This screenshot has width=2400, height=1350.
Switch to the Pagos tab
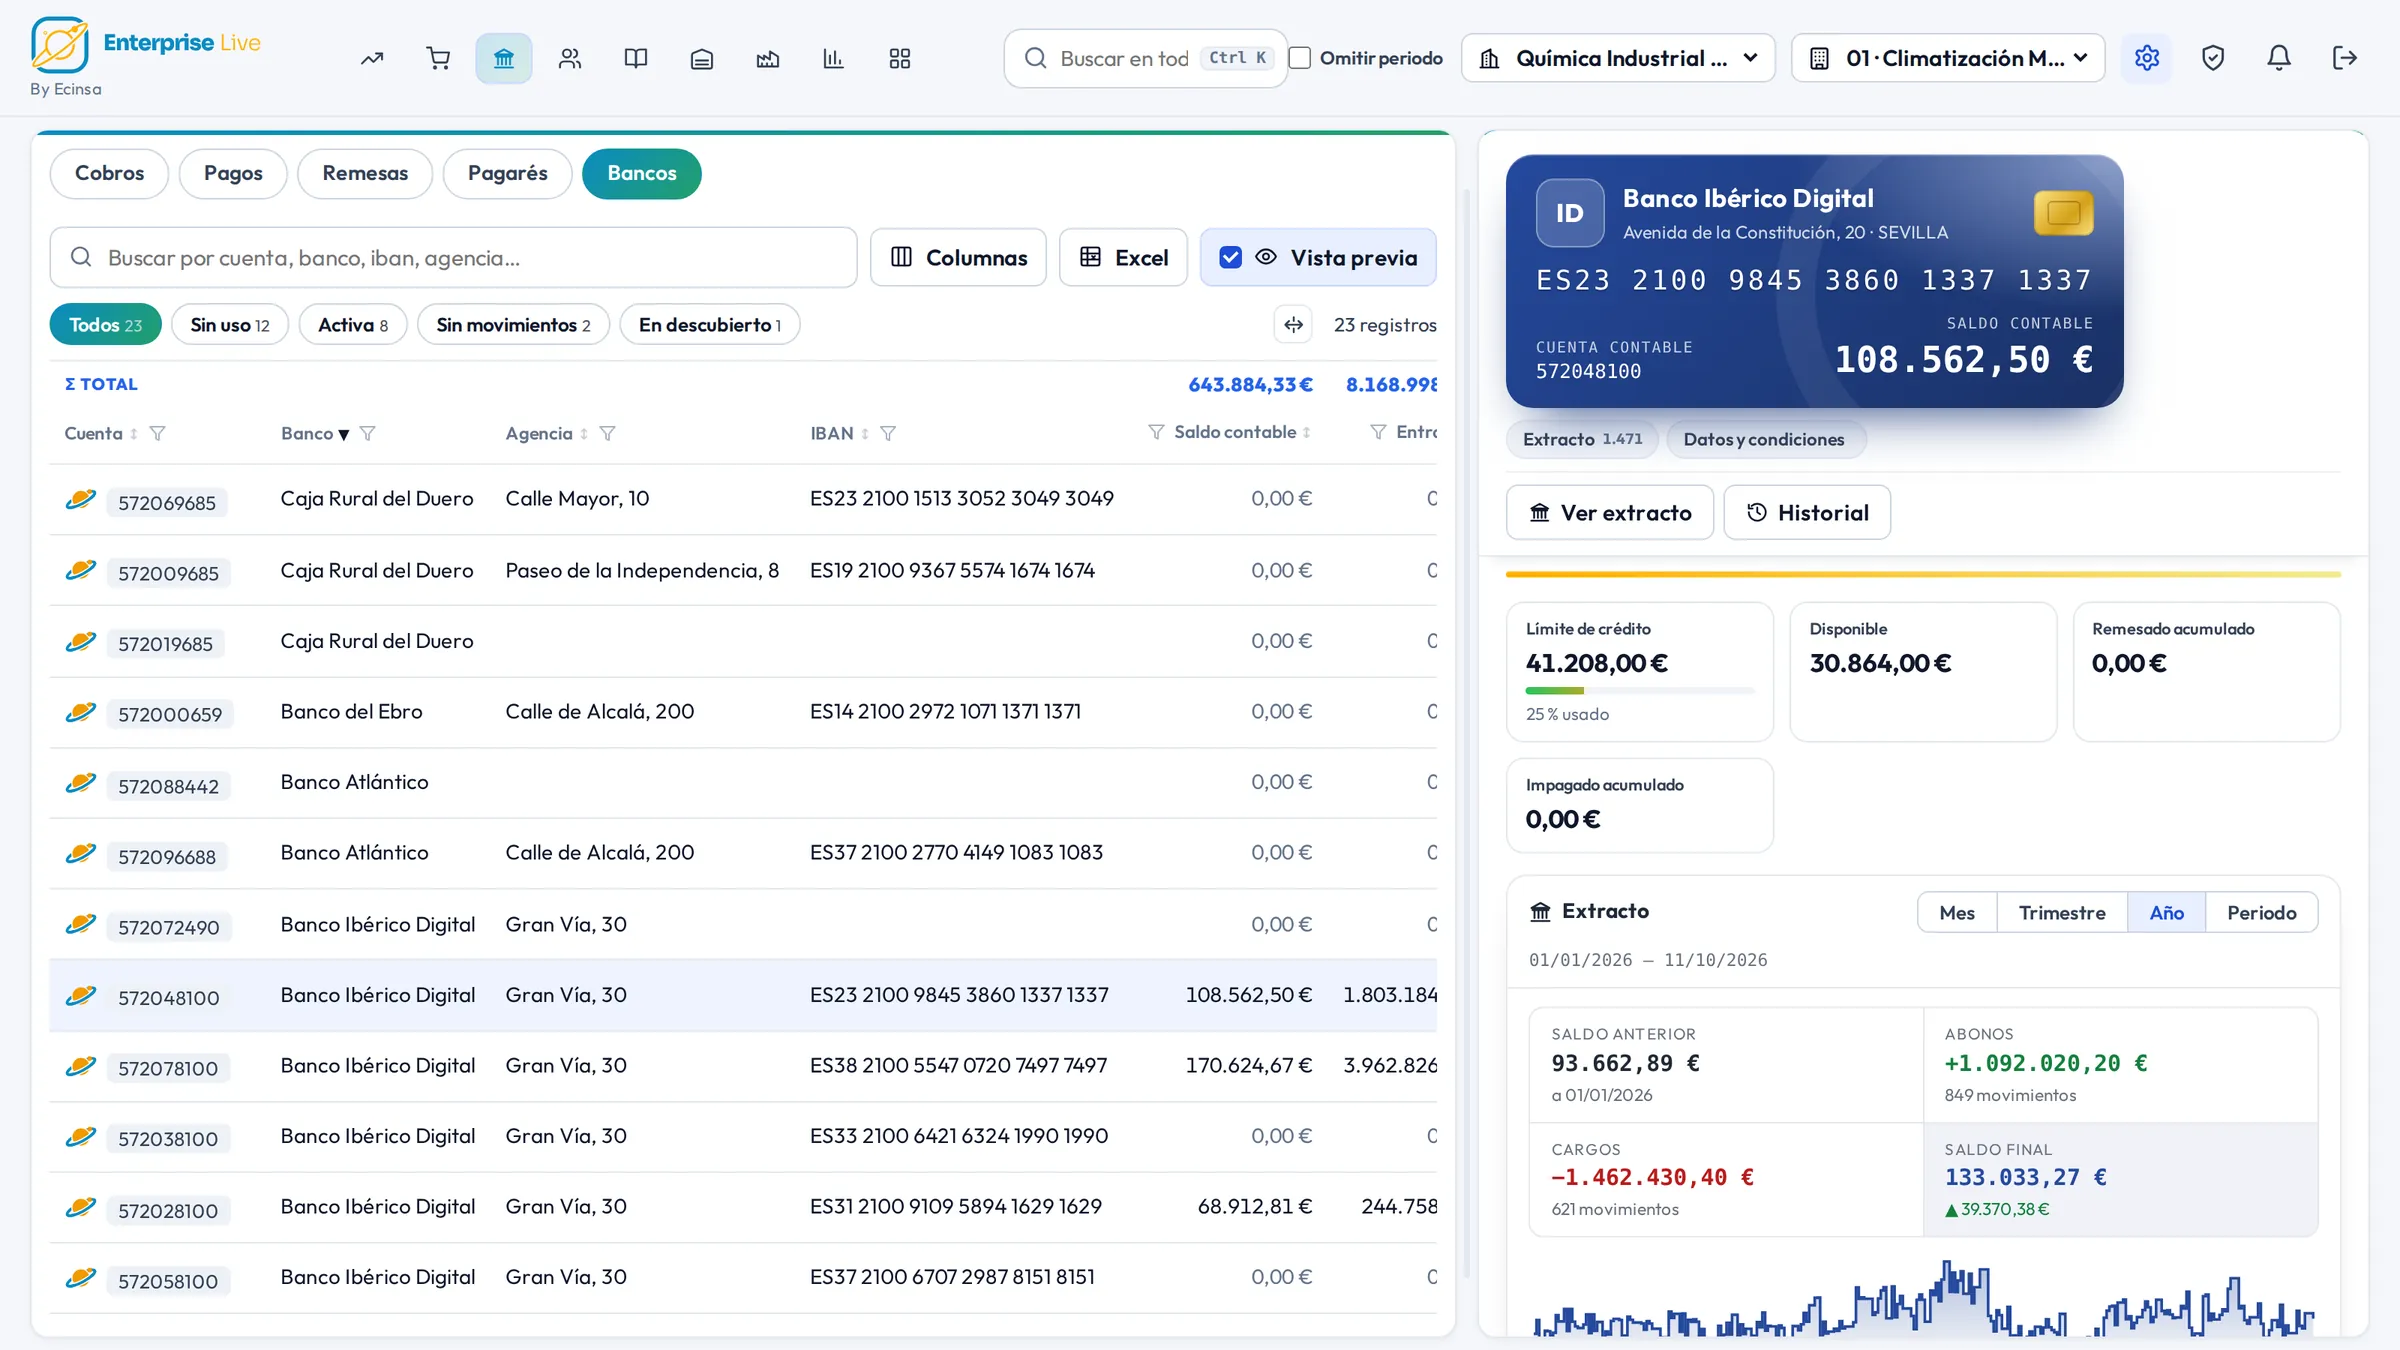(x=233, y=173)
